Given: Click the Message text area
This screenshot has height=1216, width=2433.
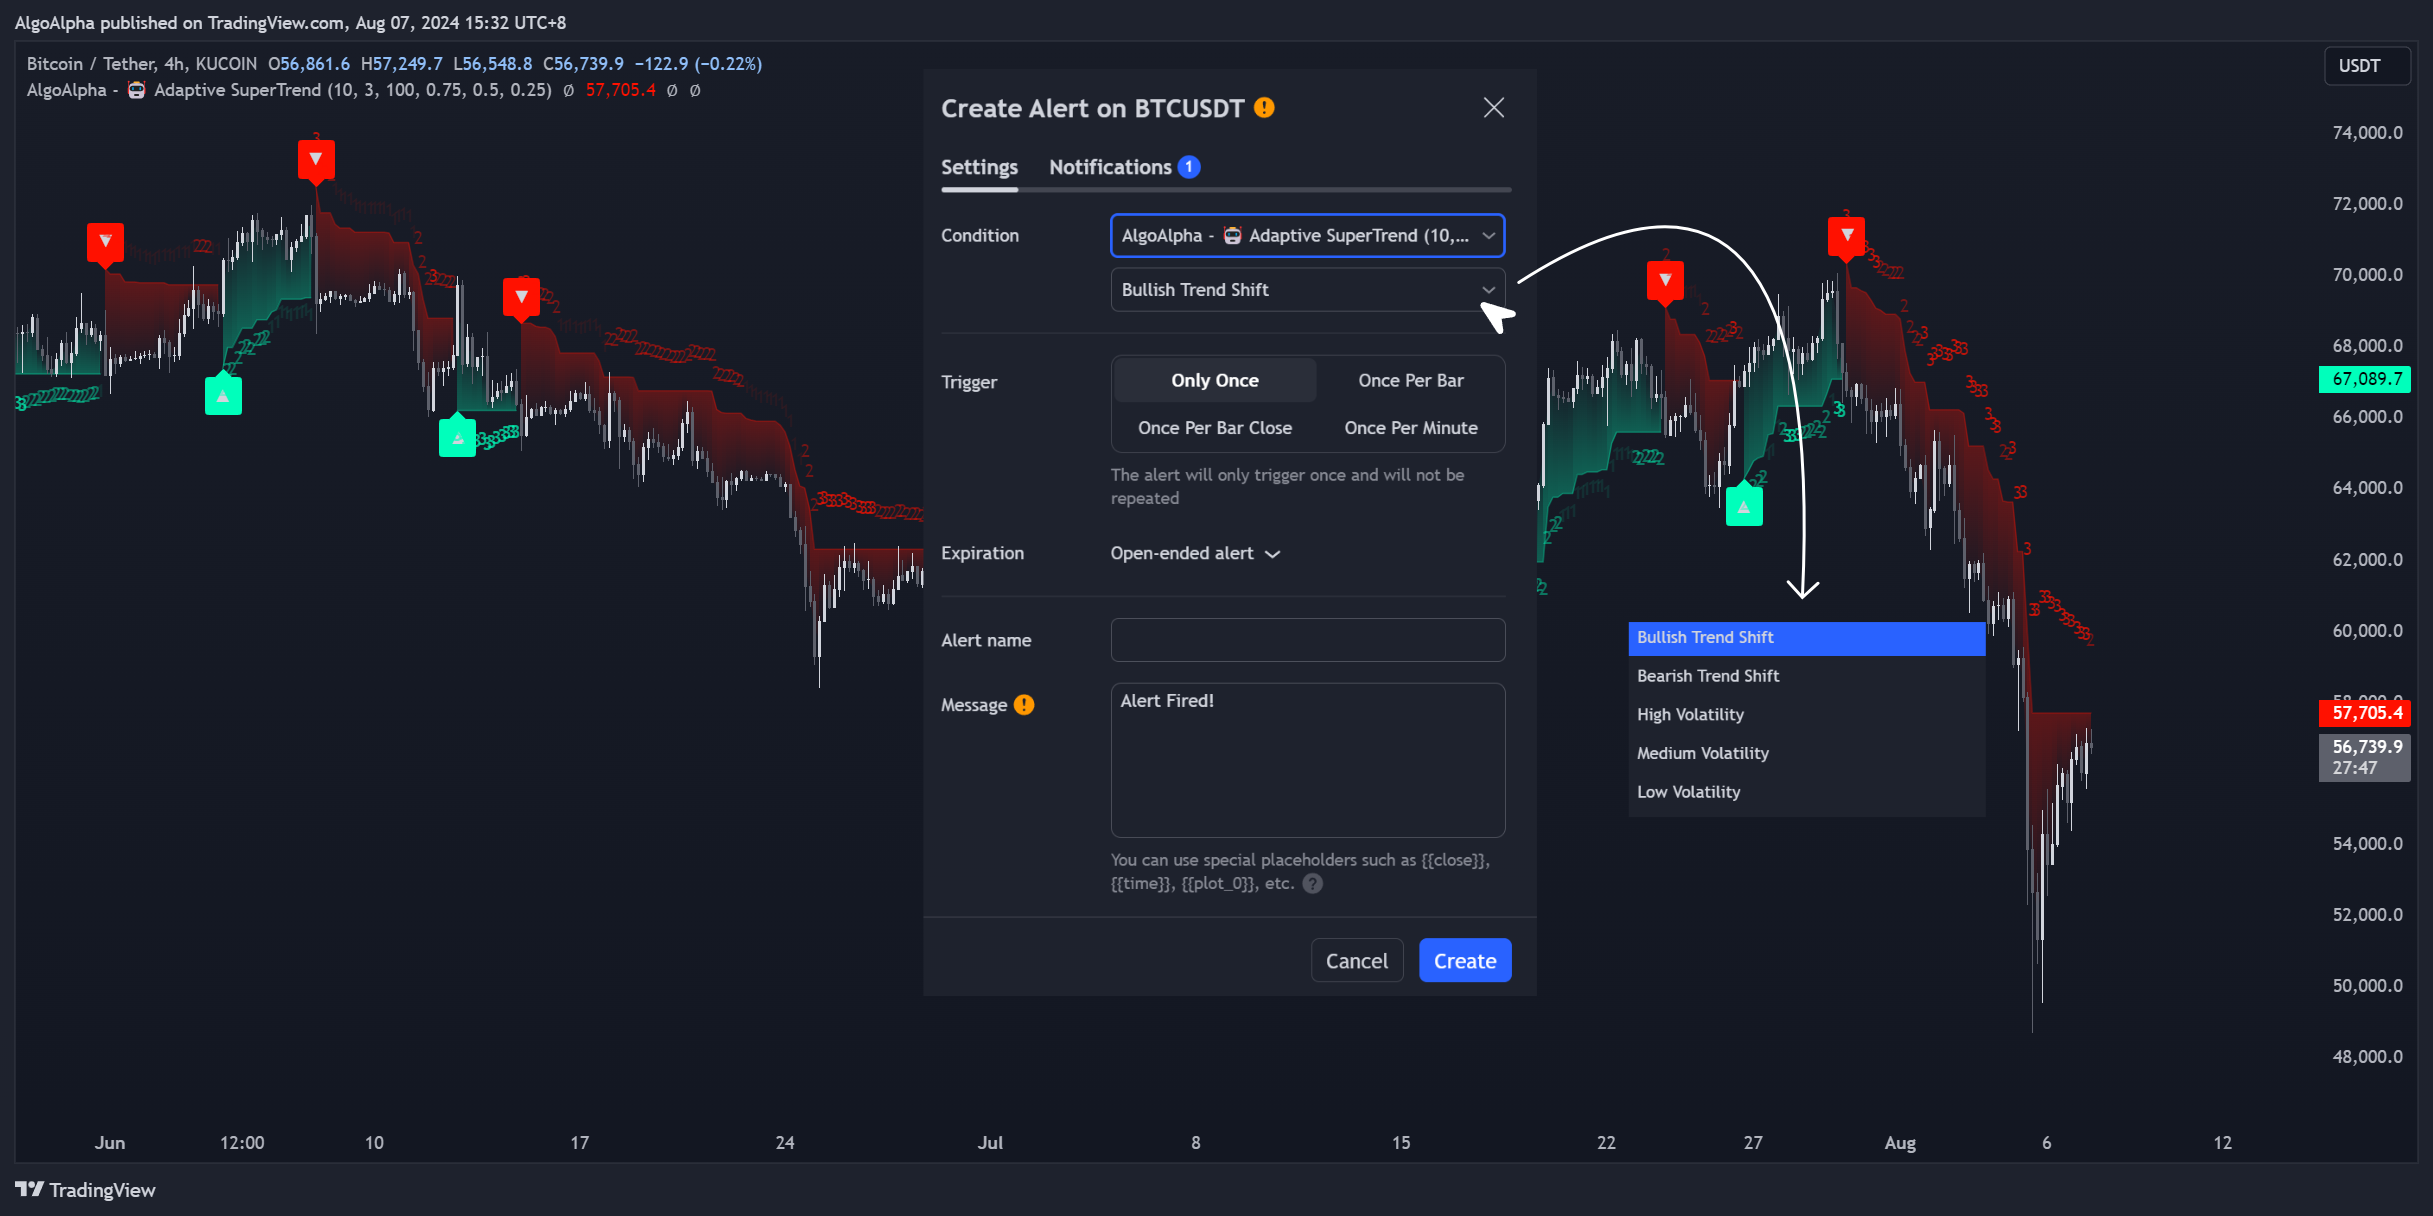Looking at the screenshot, I should (x=1308, y=760).
